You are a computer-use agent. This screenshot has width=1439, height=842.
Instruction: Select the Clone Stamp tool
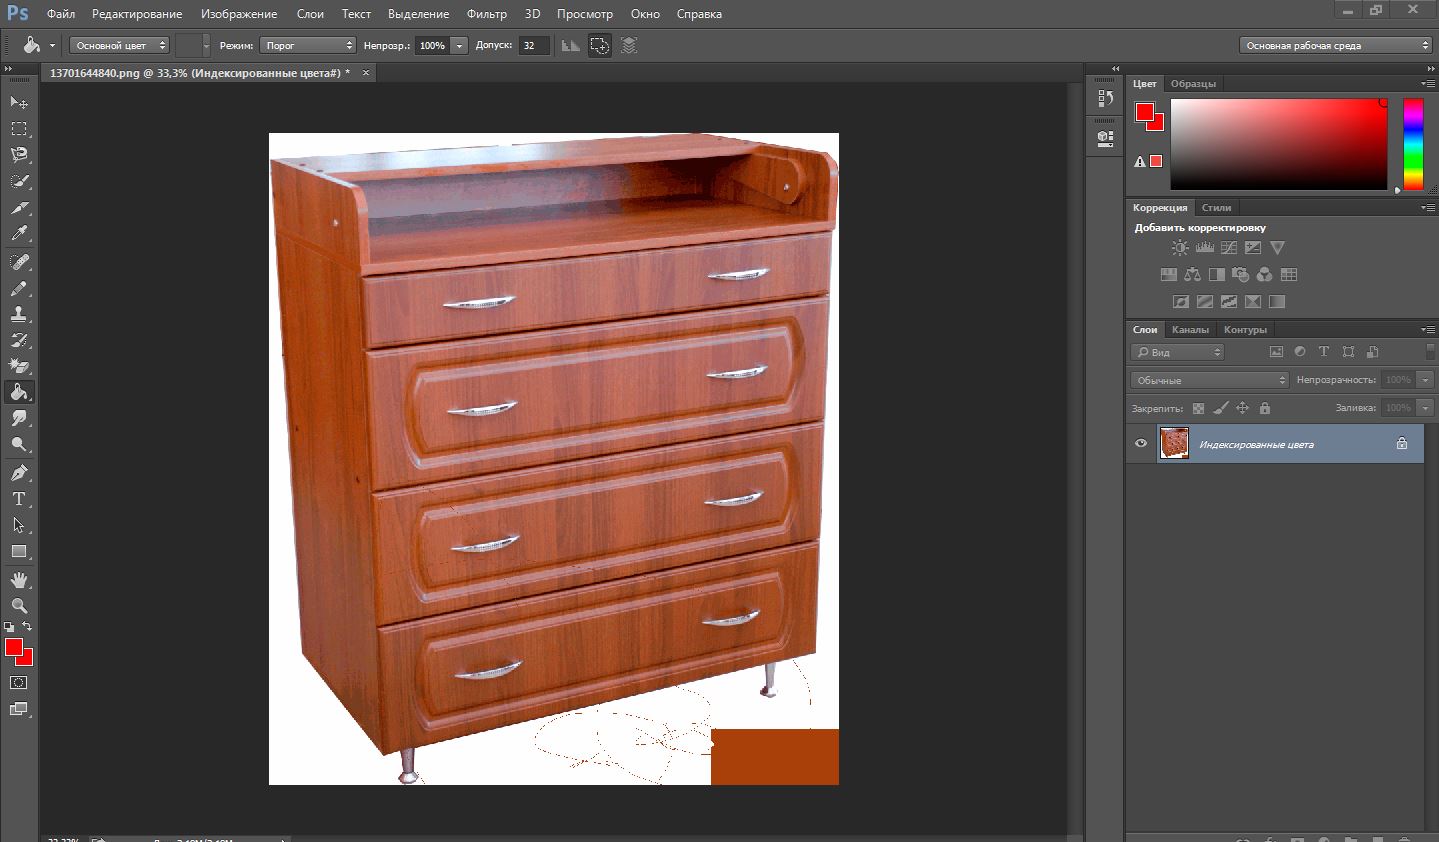pos(19,314)
